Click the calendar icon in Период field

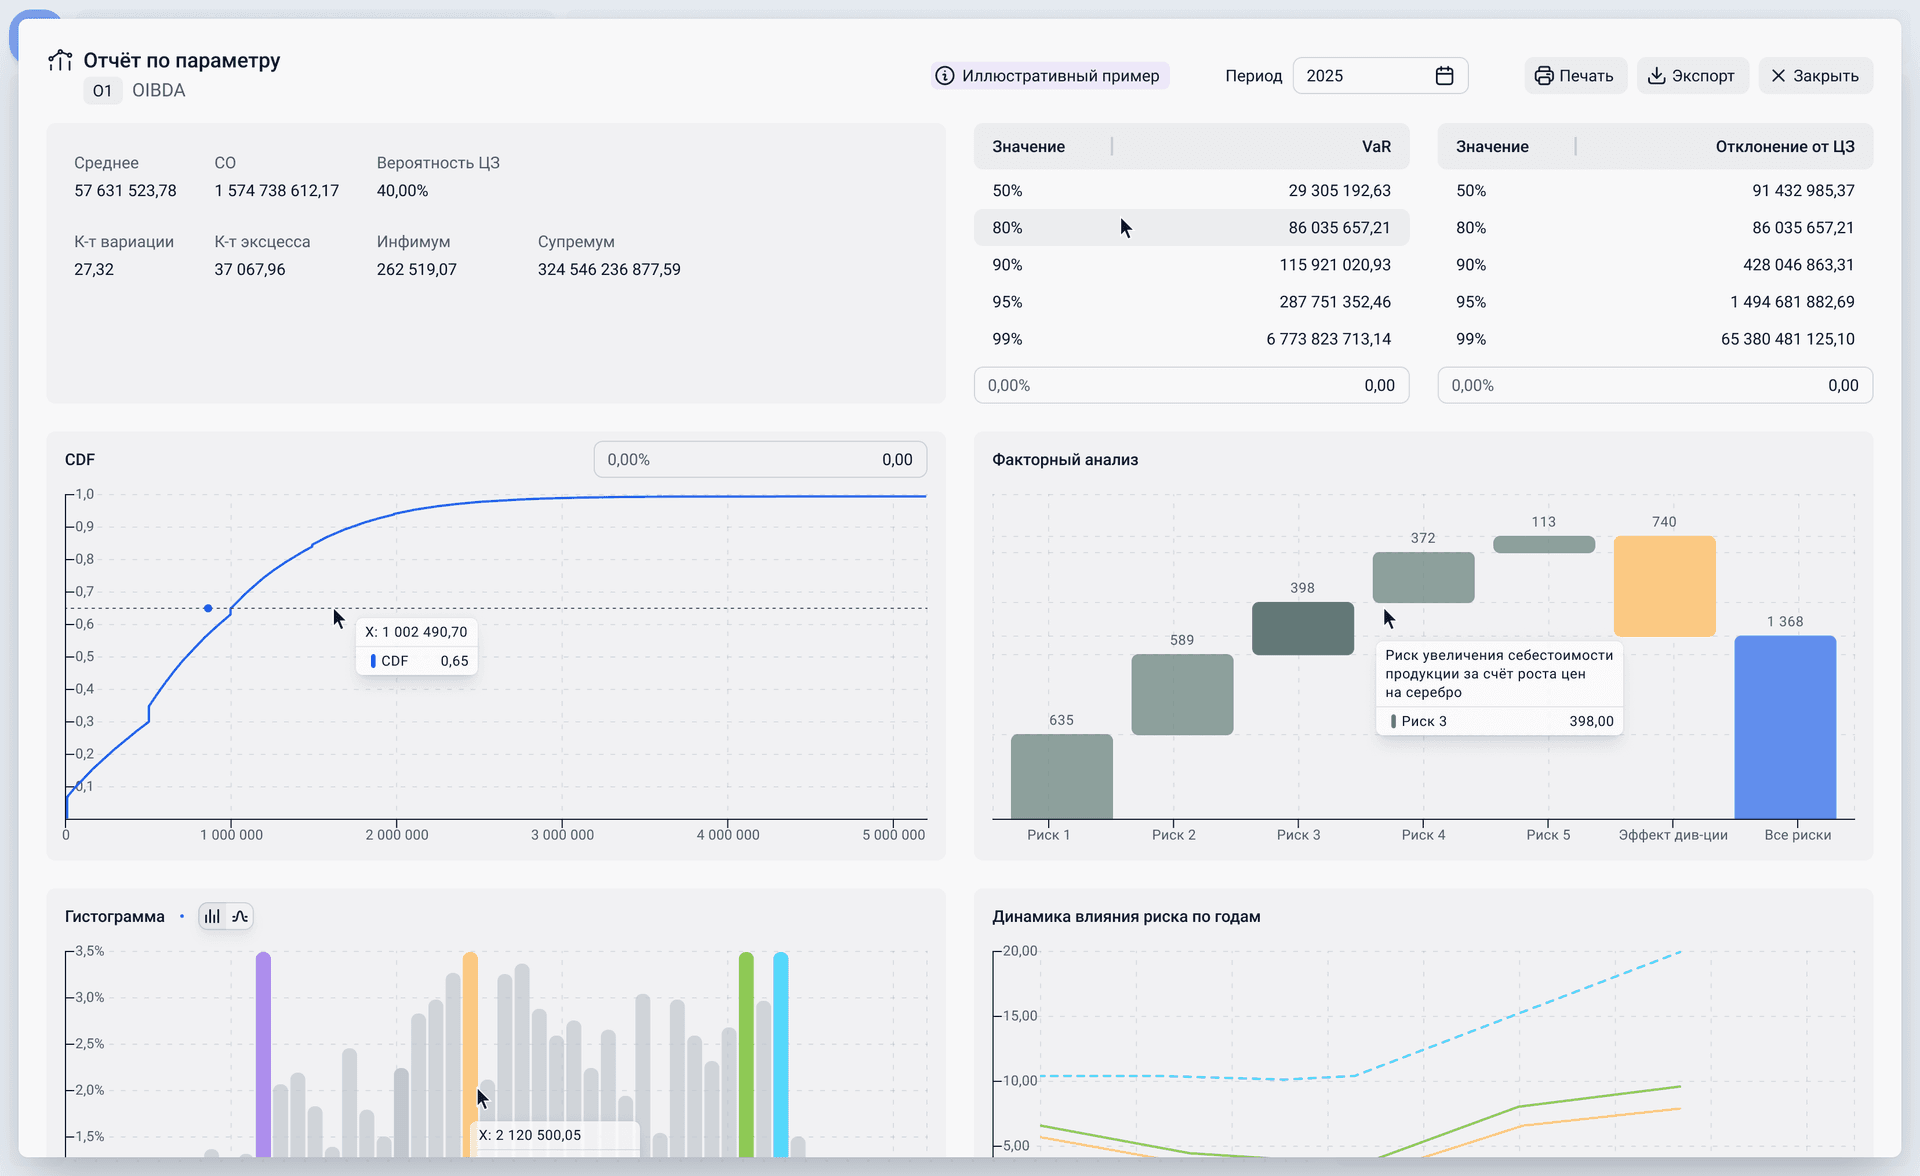point(1444,76)
